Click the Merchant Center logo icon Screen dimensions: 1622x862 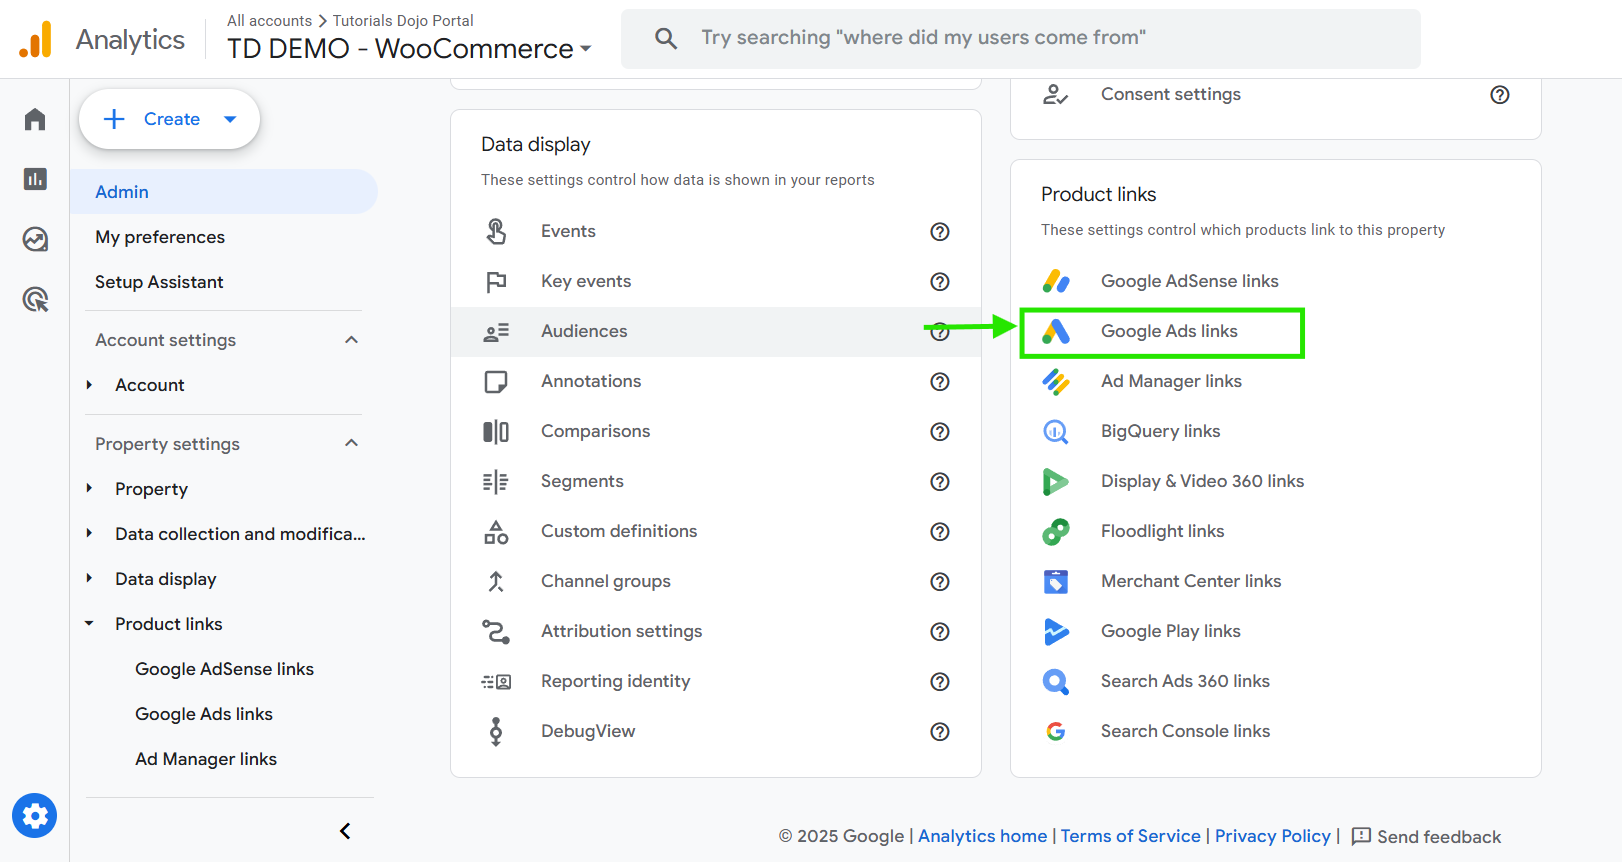click(1056, 581)
